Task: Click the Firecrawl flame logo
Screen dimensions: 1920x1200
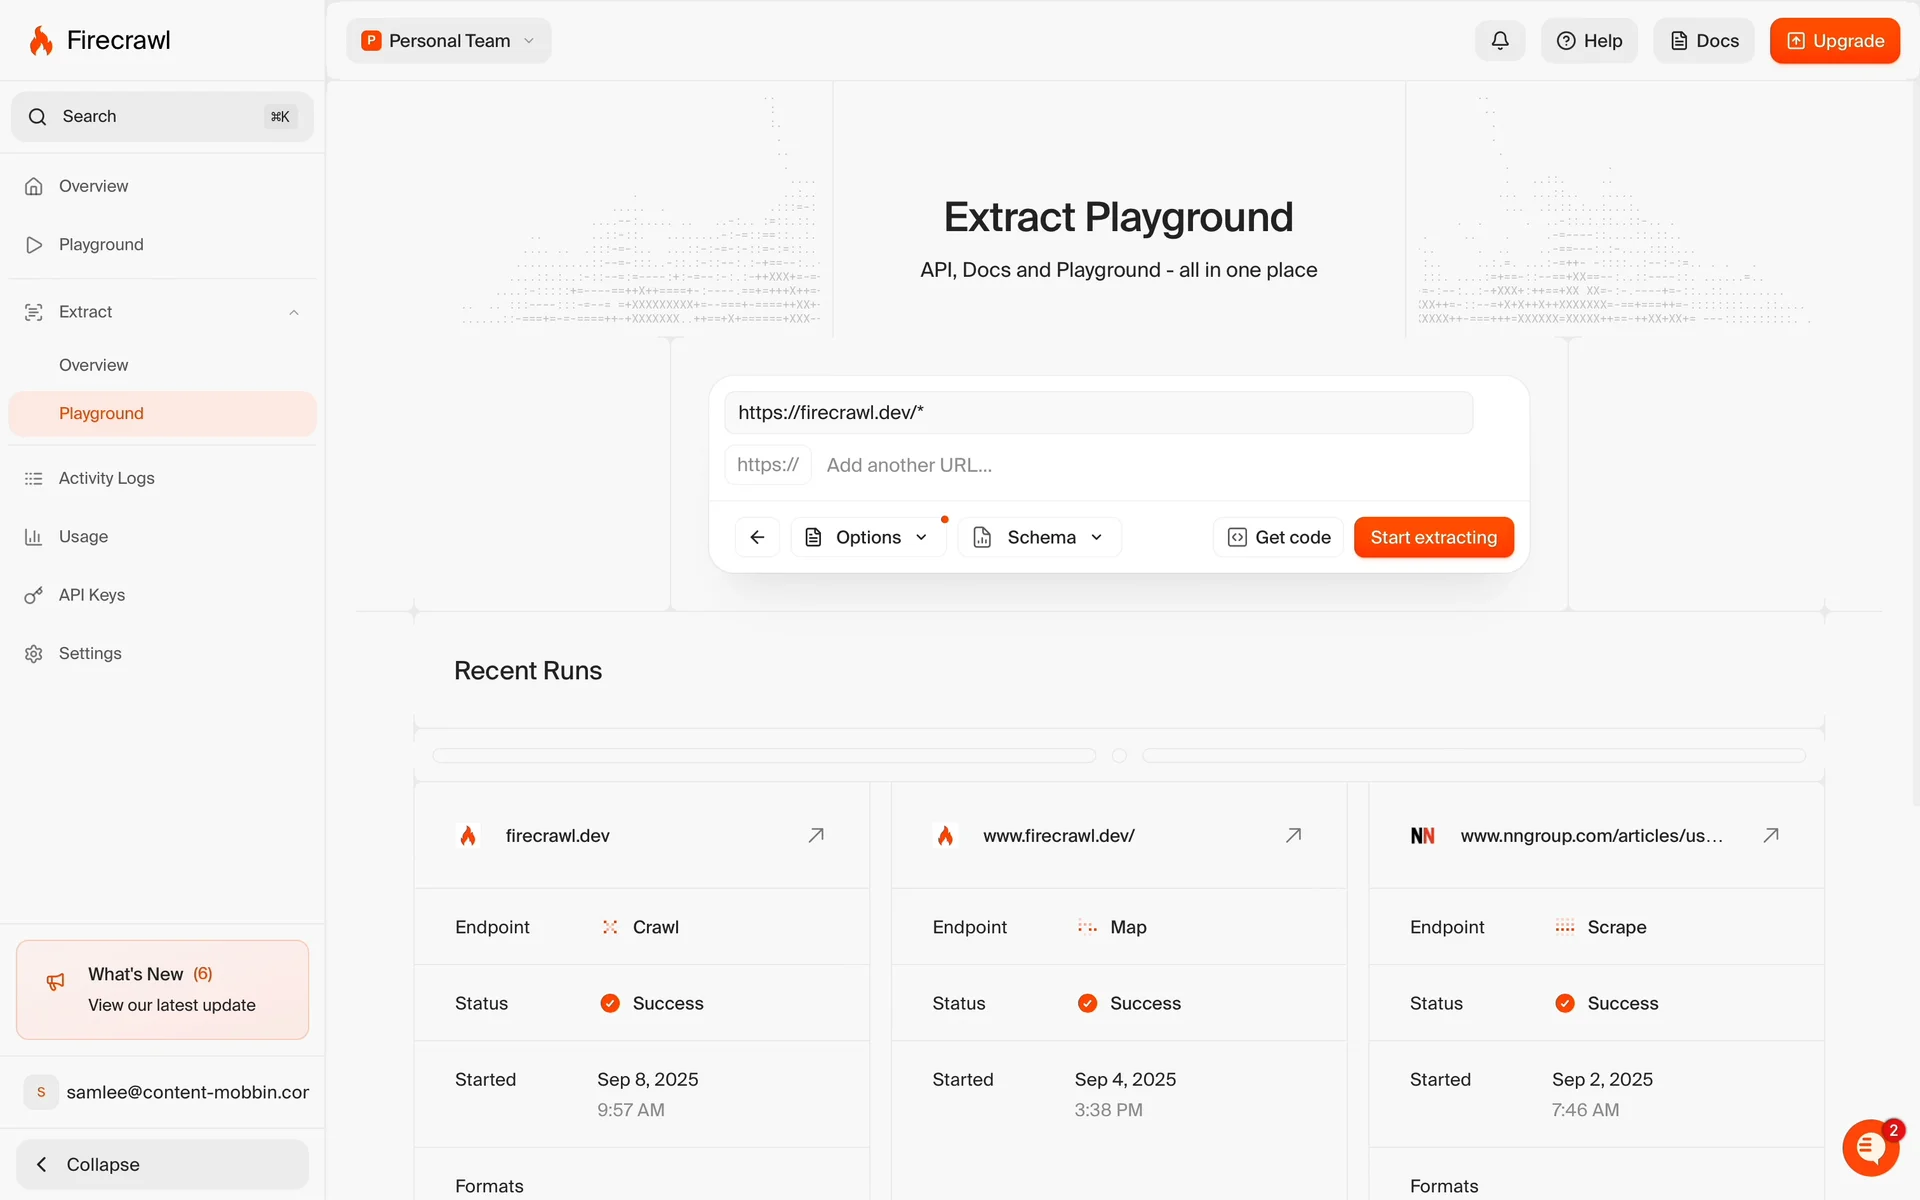Action: [41, 41]
